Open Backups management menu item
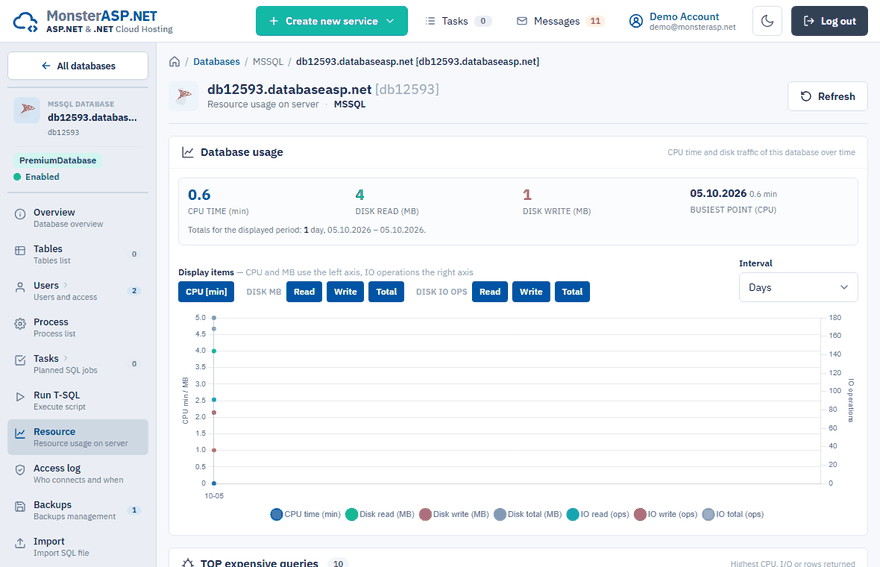 pos(78,510)
